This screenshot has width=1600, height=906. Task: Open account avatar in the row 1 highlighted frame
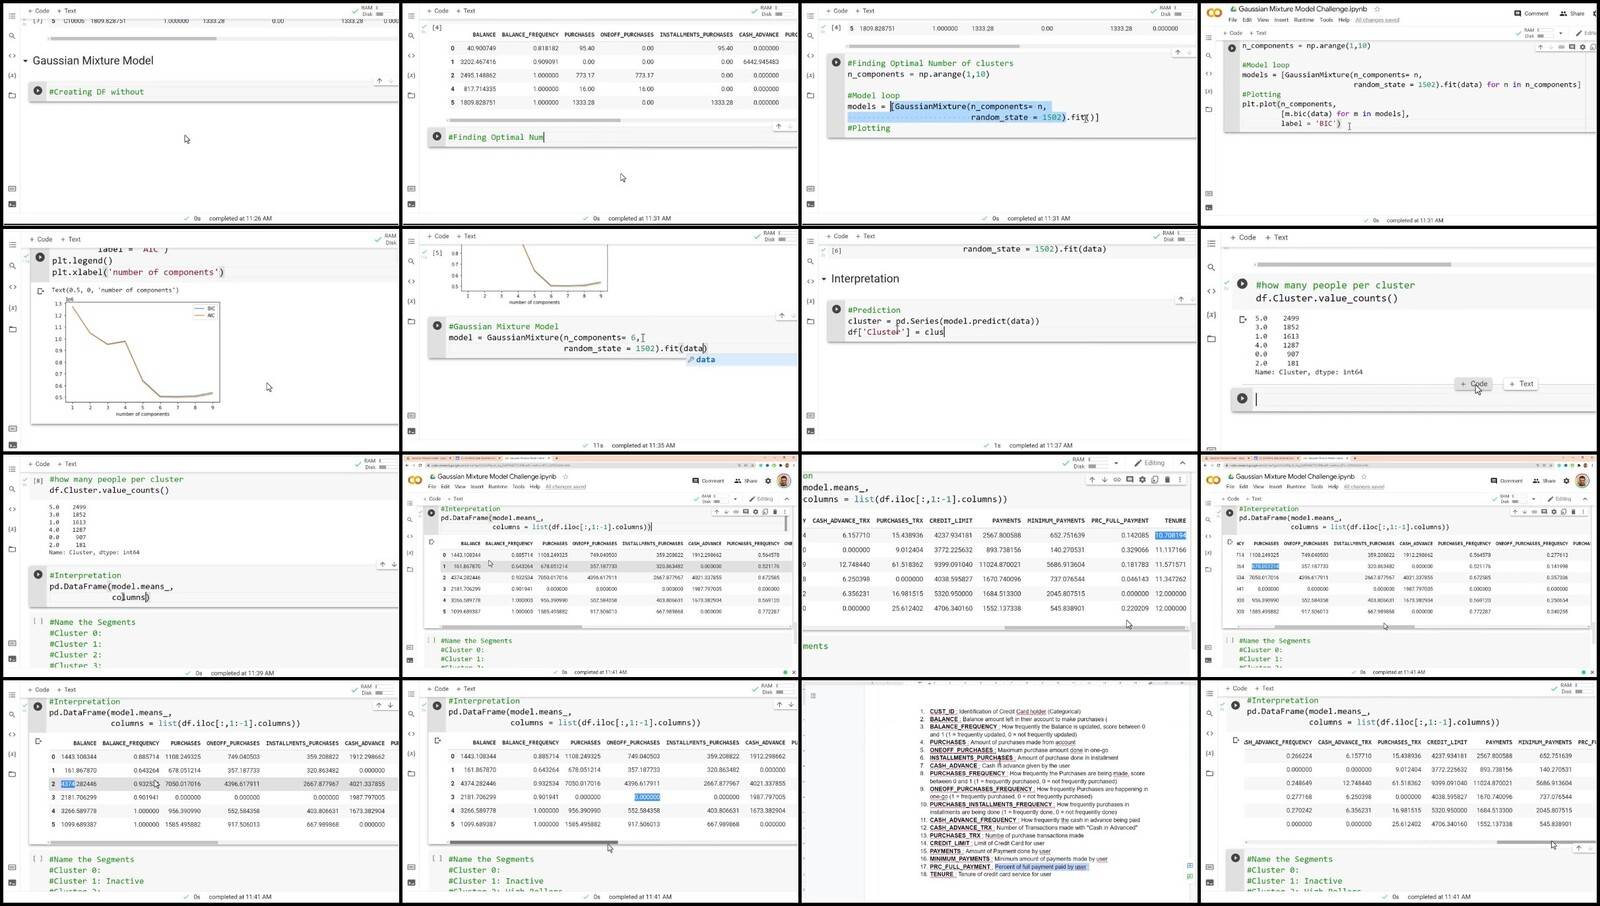pos(784,480)
